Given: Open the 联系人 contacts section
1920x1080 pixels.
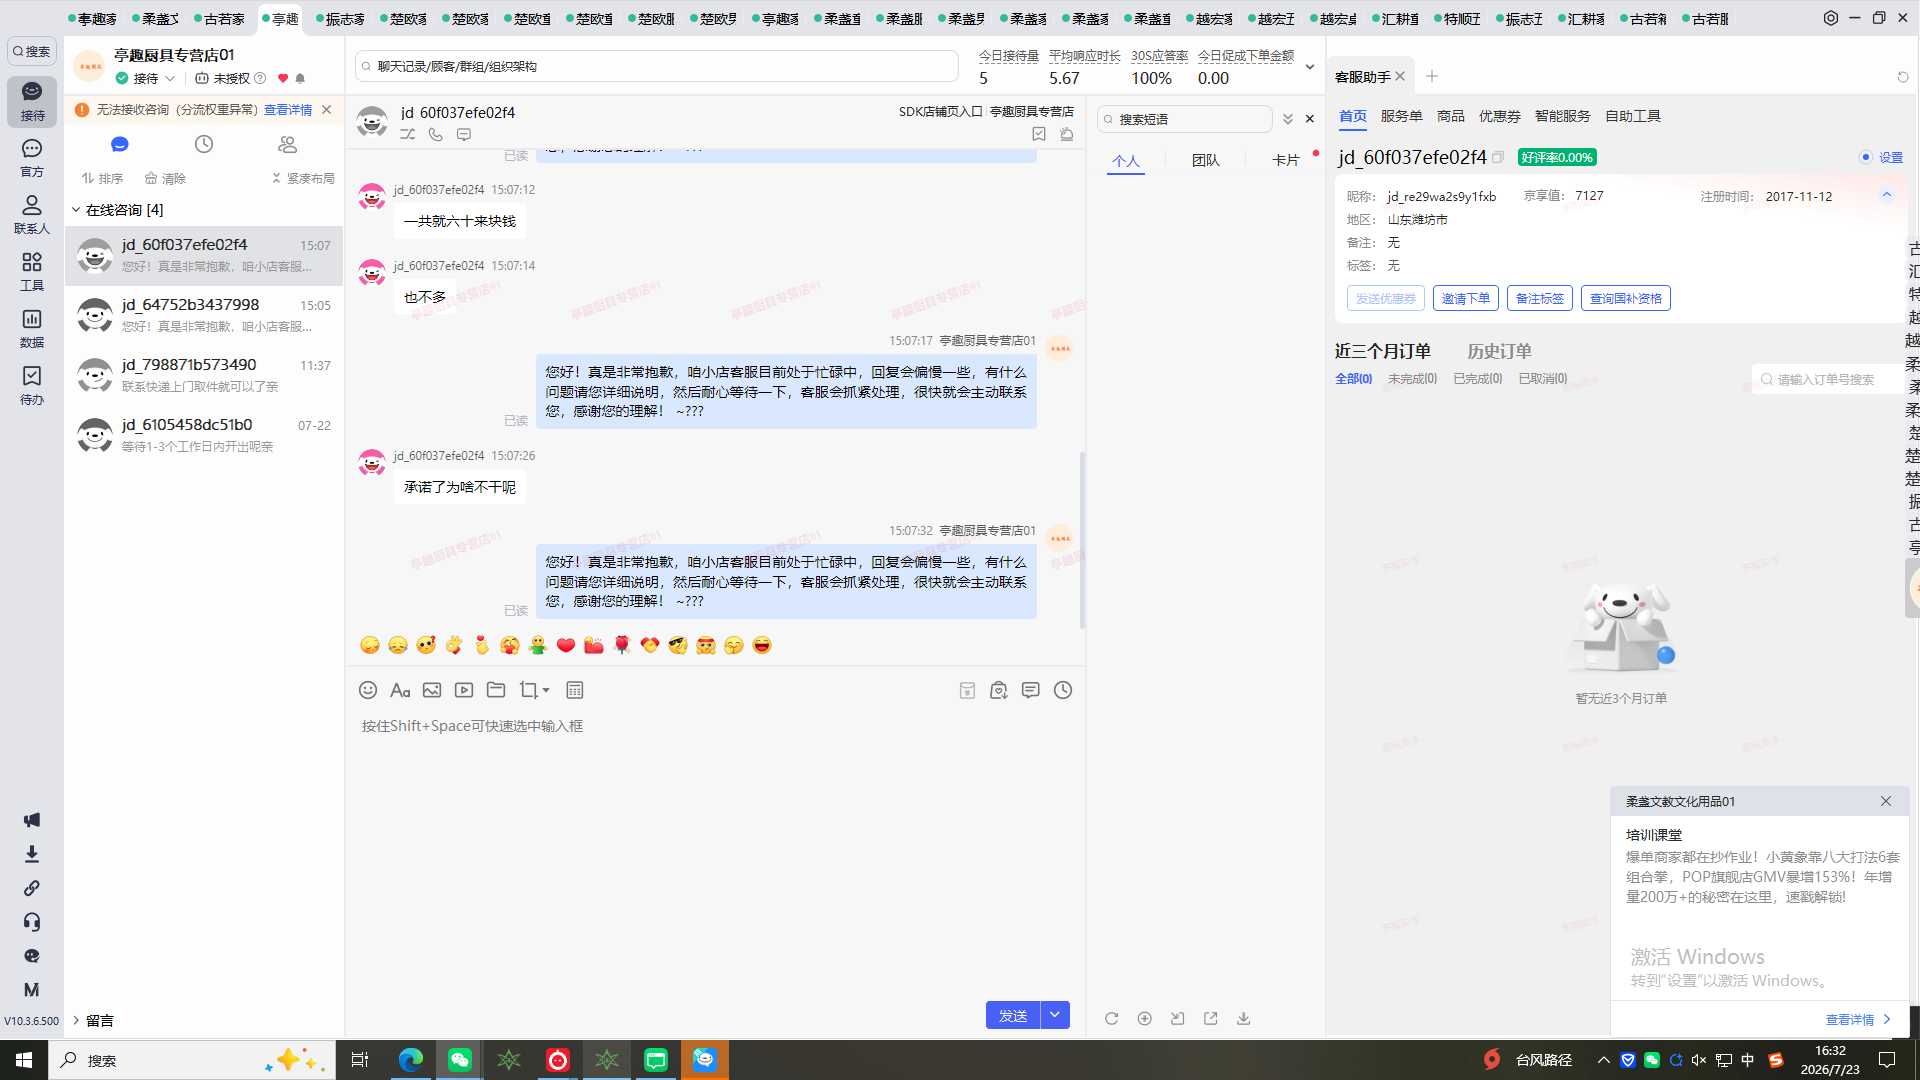Looking at the screenshot, I should (32, 215).
